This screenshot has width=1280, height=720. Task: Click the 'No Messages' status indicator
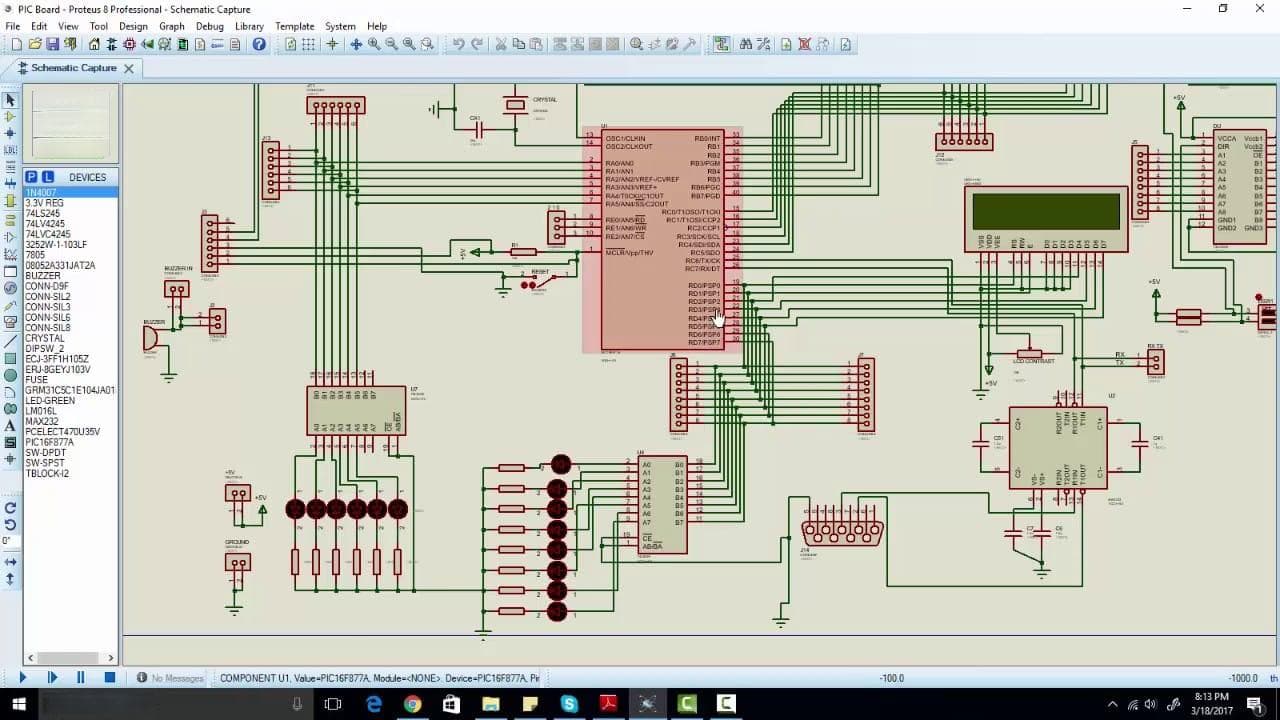click(x=170, y=678)
